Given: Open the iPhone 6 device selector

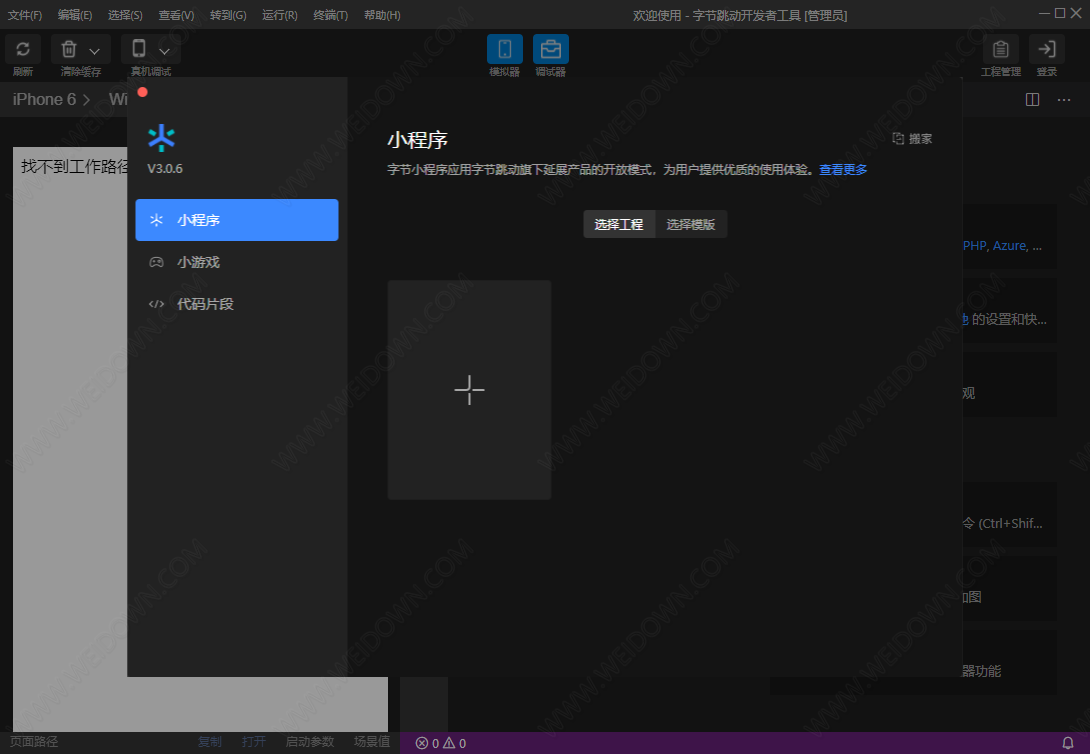Looking at the screenshot, I should coord(51,99).
